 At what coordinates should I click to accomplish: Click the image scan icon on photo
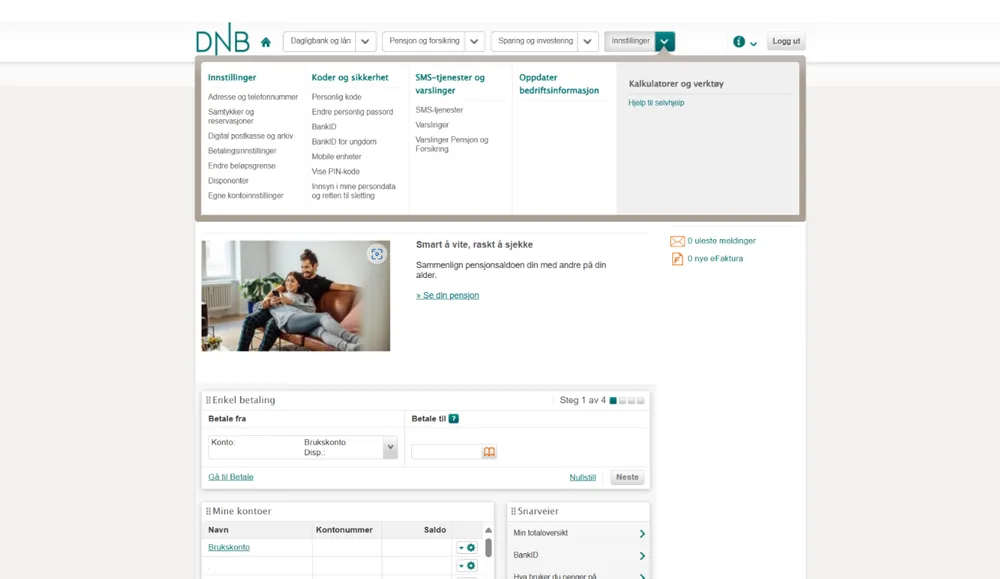(376, 254)
